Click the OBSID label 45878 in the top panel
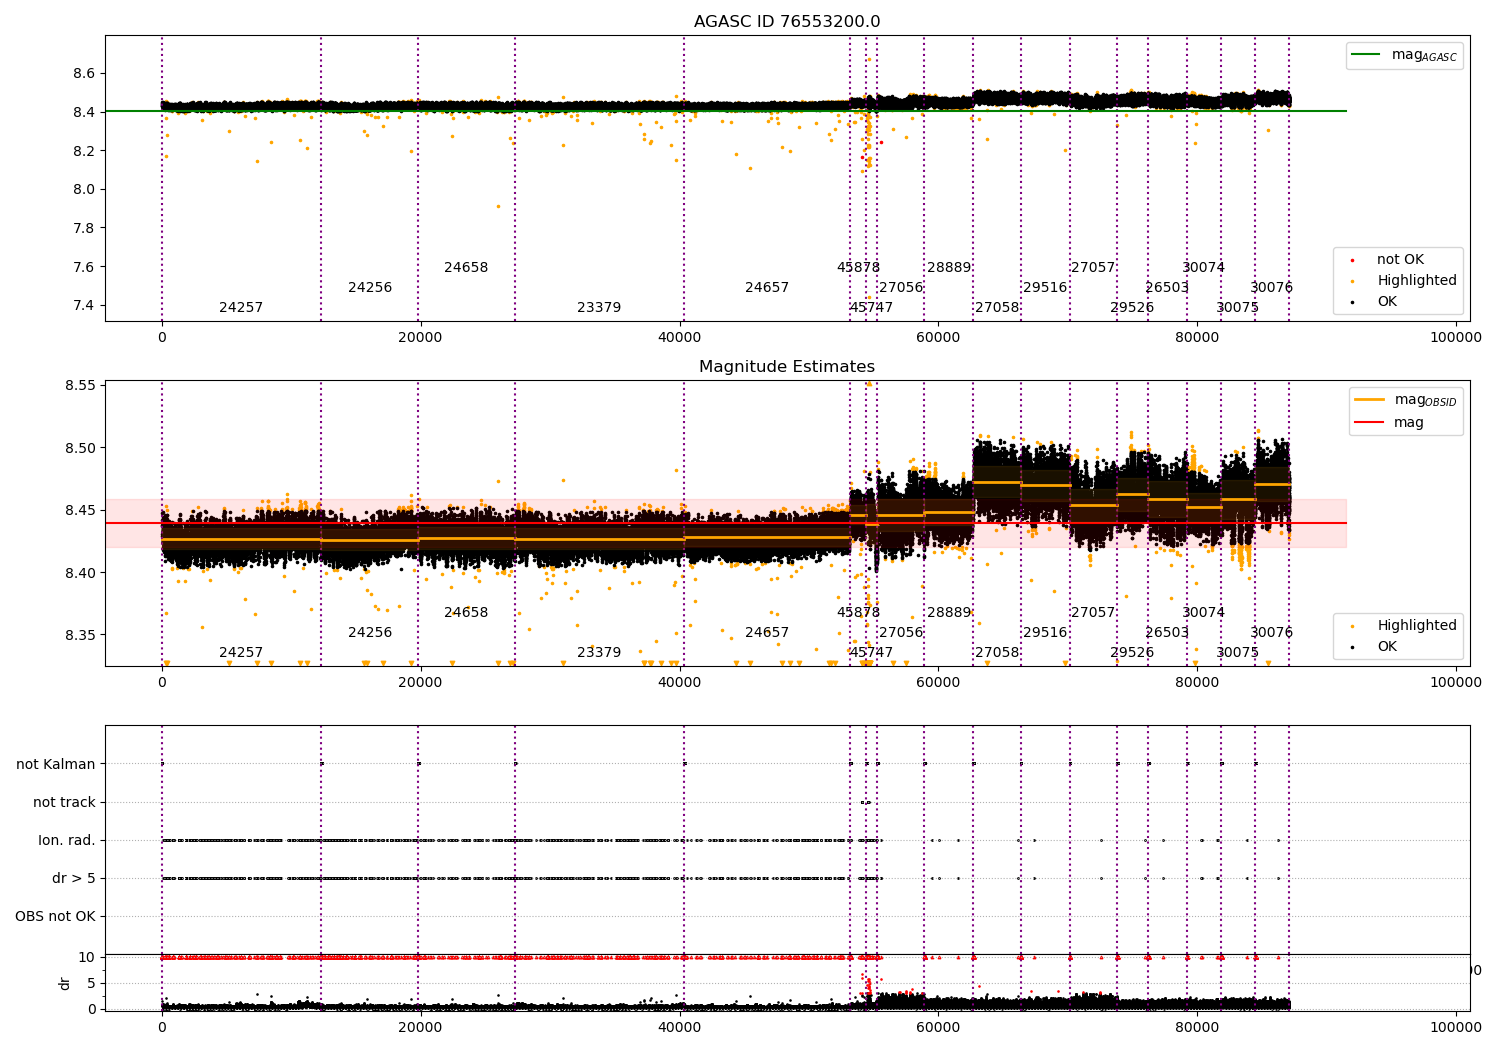This screenshot has width=1500, height=1050. coord(858,268)
